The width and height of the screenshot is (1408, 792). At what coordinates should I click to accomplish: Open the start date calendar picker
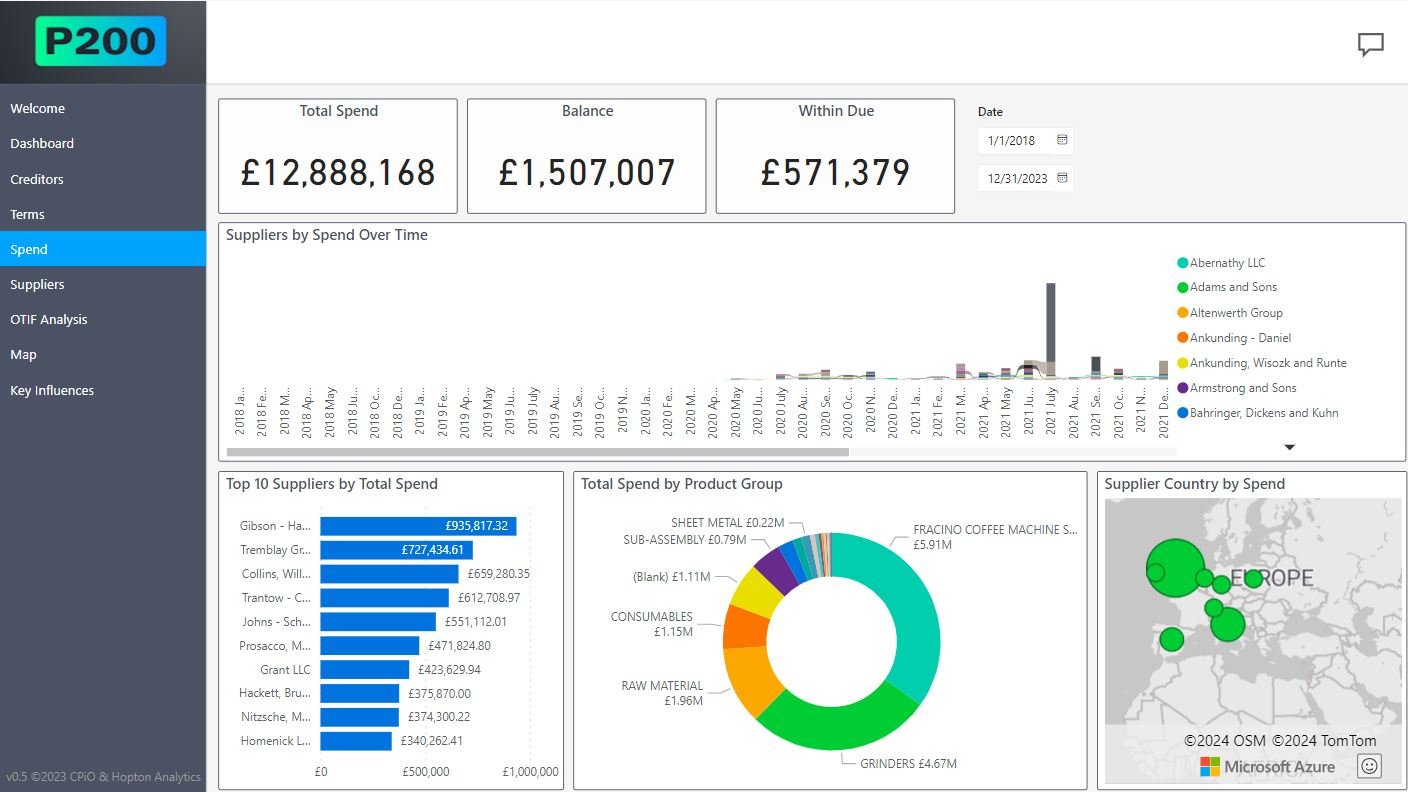coord(1062,140)
